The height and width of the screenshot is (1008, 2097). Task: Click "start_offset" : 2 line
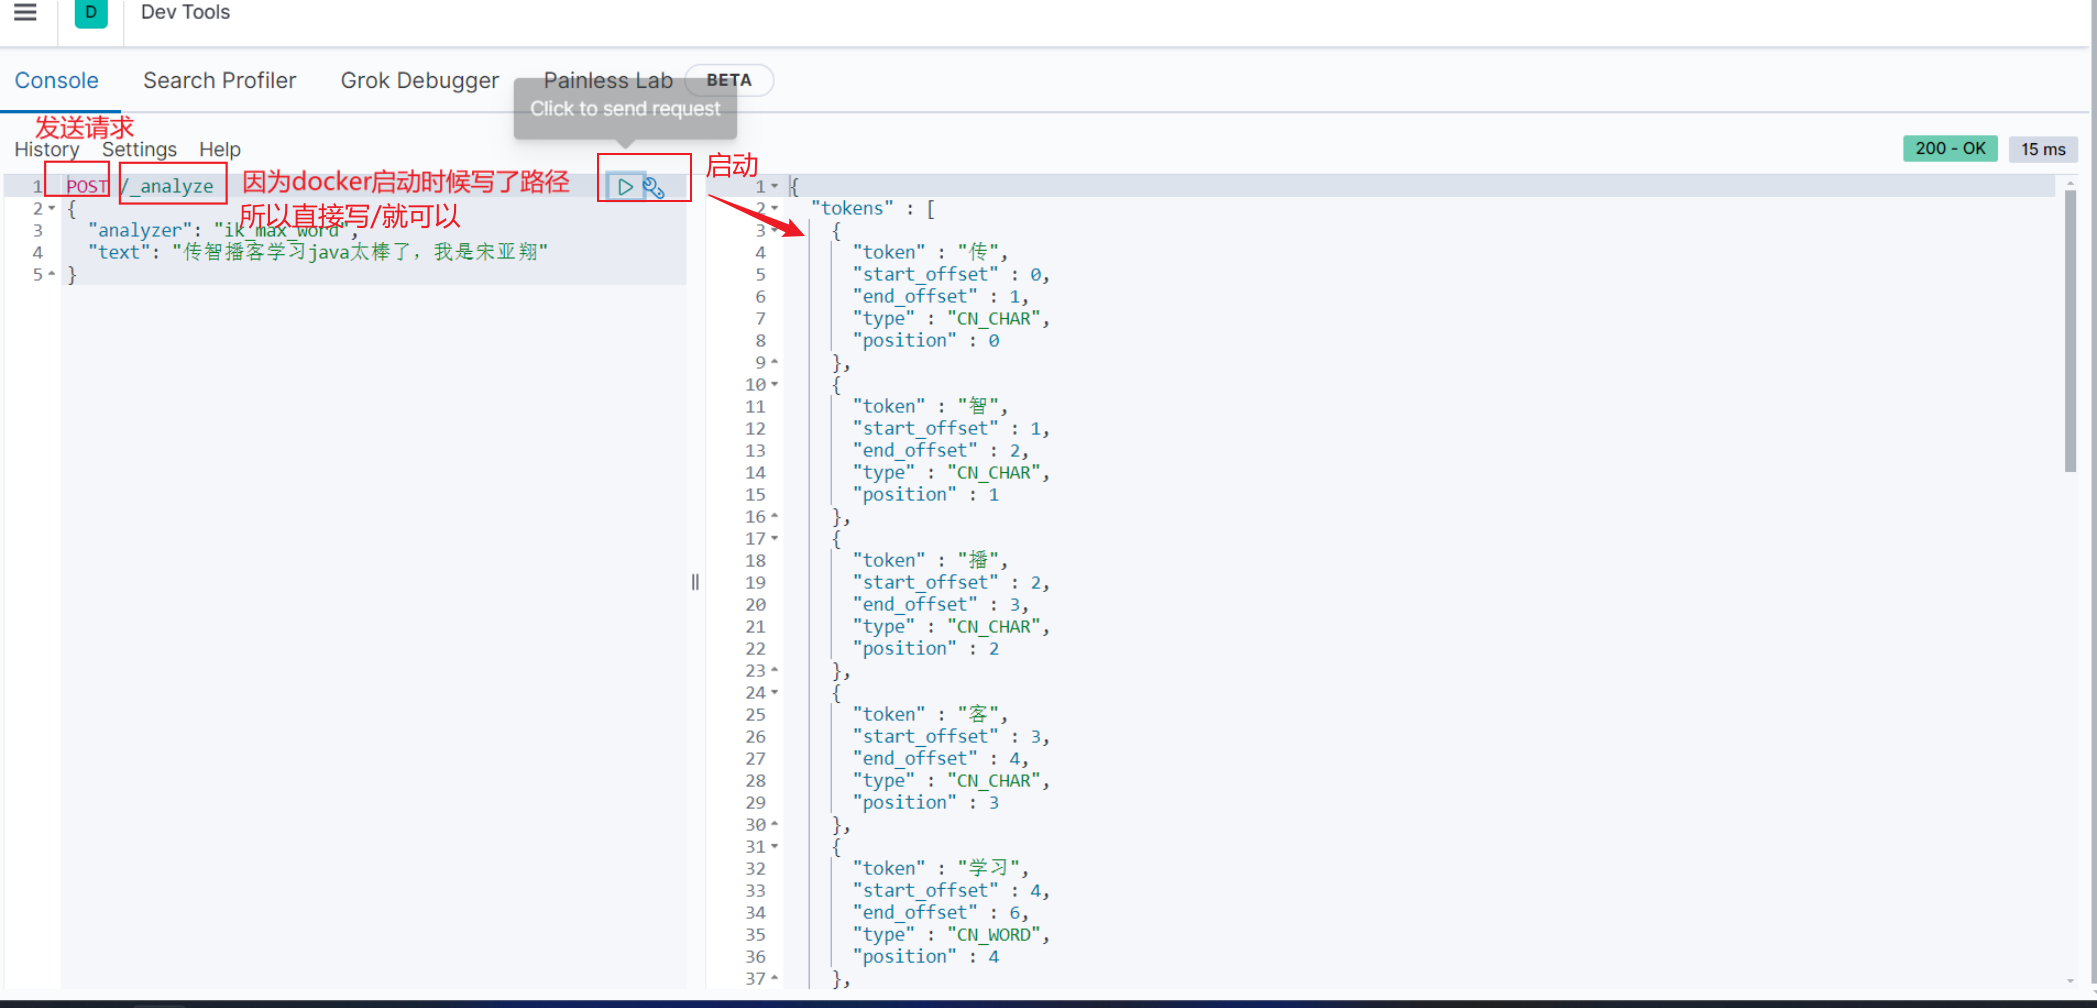(951, 583)
